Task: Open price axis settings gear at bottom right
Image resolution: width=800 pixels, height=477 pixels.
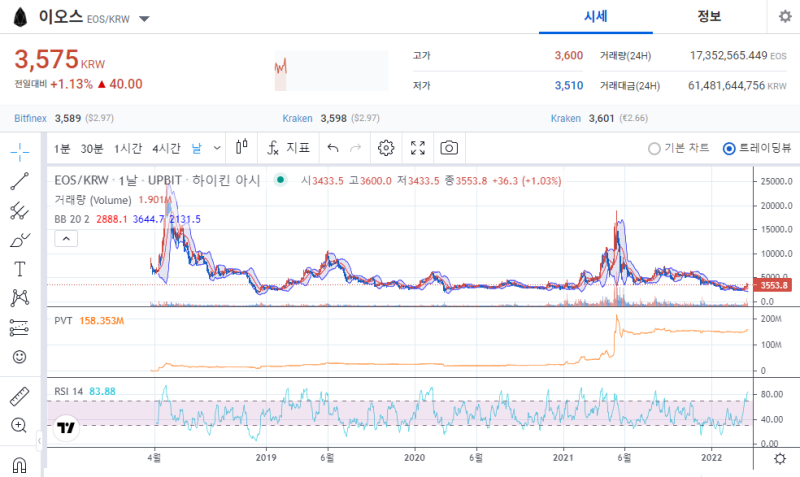Action: point(780,458)
